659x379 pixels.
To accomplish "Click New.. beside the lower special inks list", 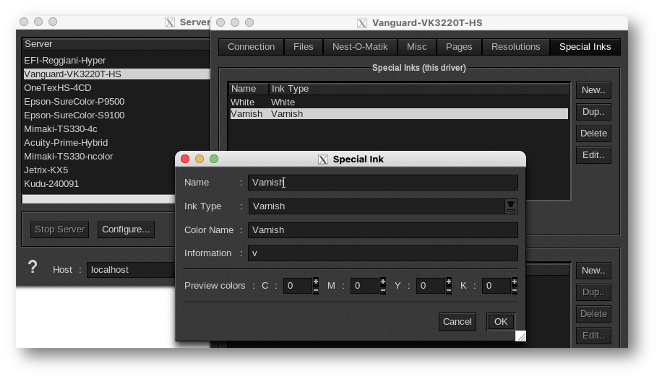I will pyautogui.click(x=593, y=271).
